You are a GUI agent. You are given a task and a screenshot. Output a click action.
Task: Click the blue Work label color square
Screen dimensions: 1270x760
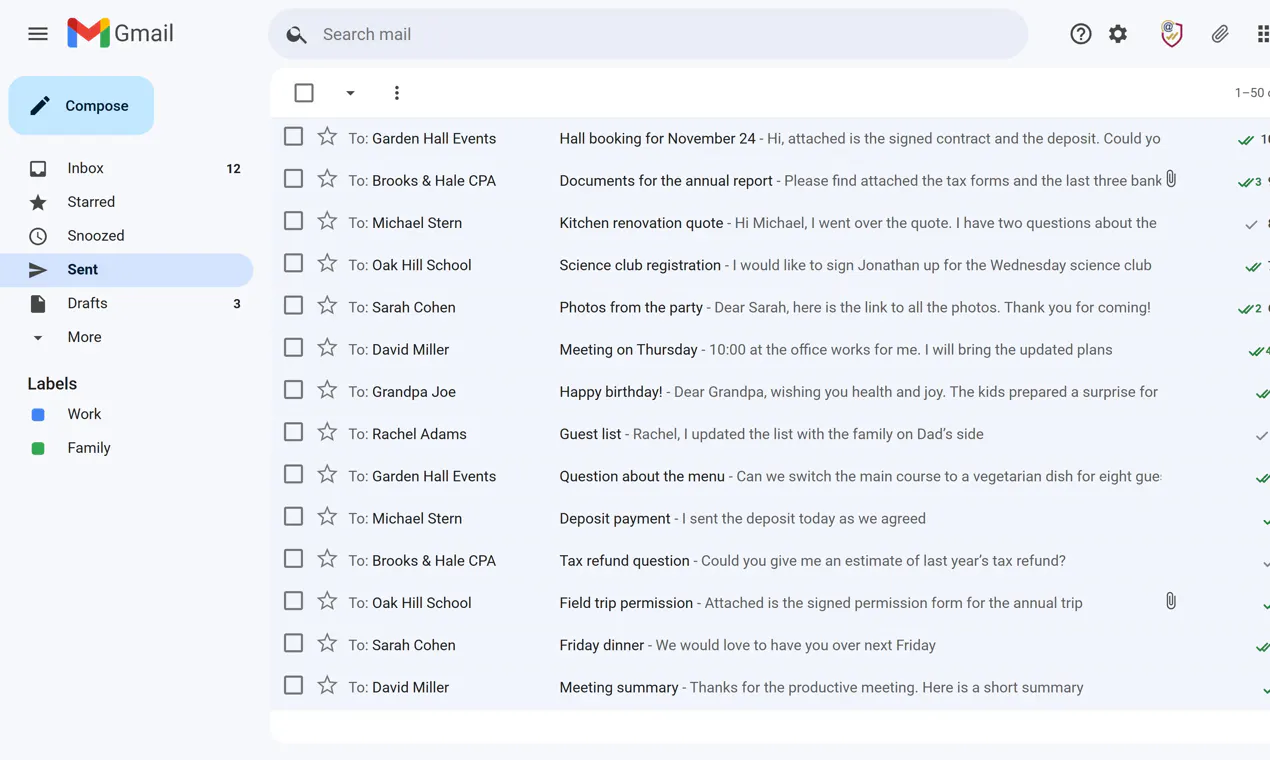pos(38,415)
